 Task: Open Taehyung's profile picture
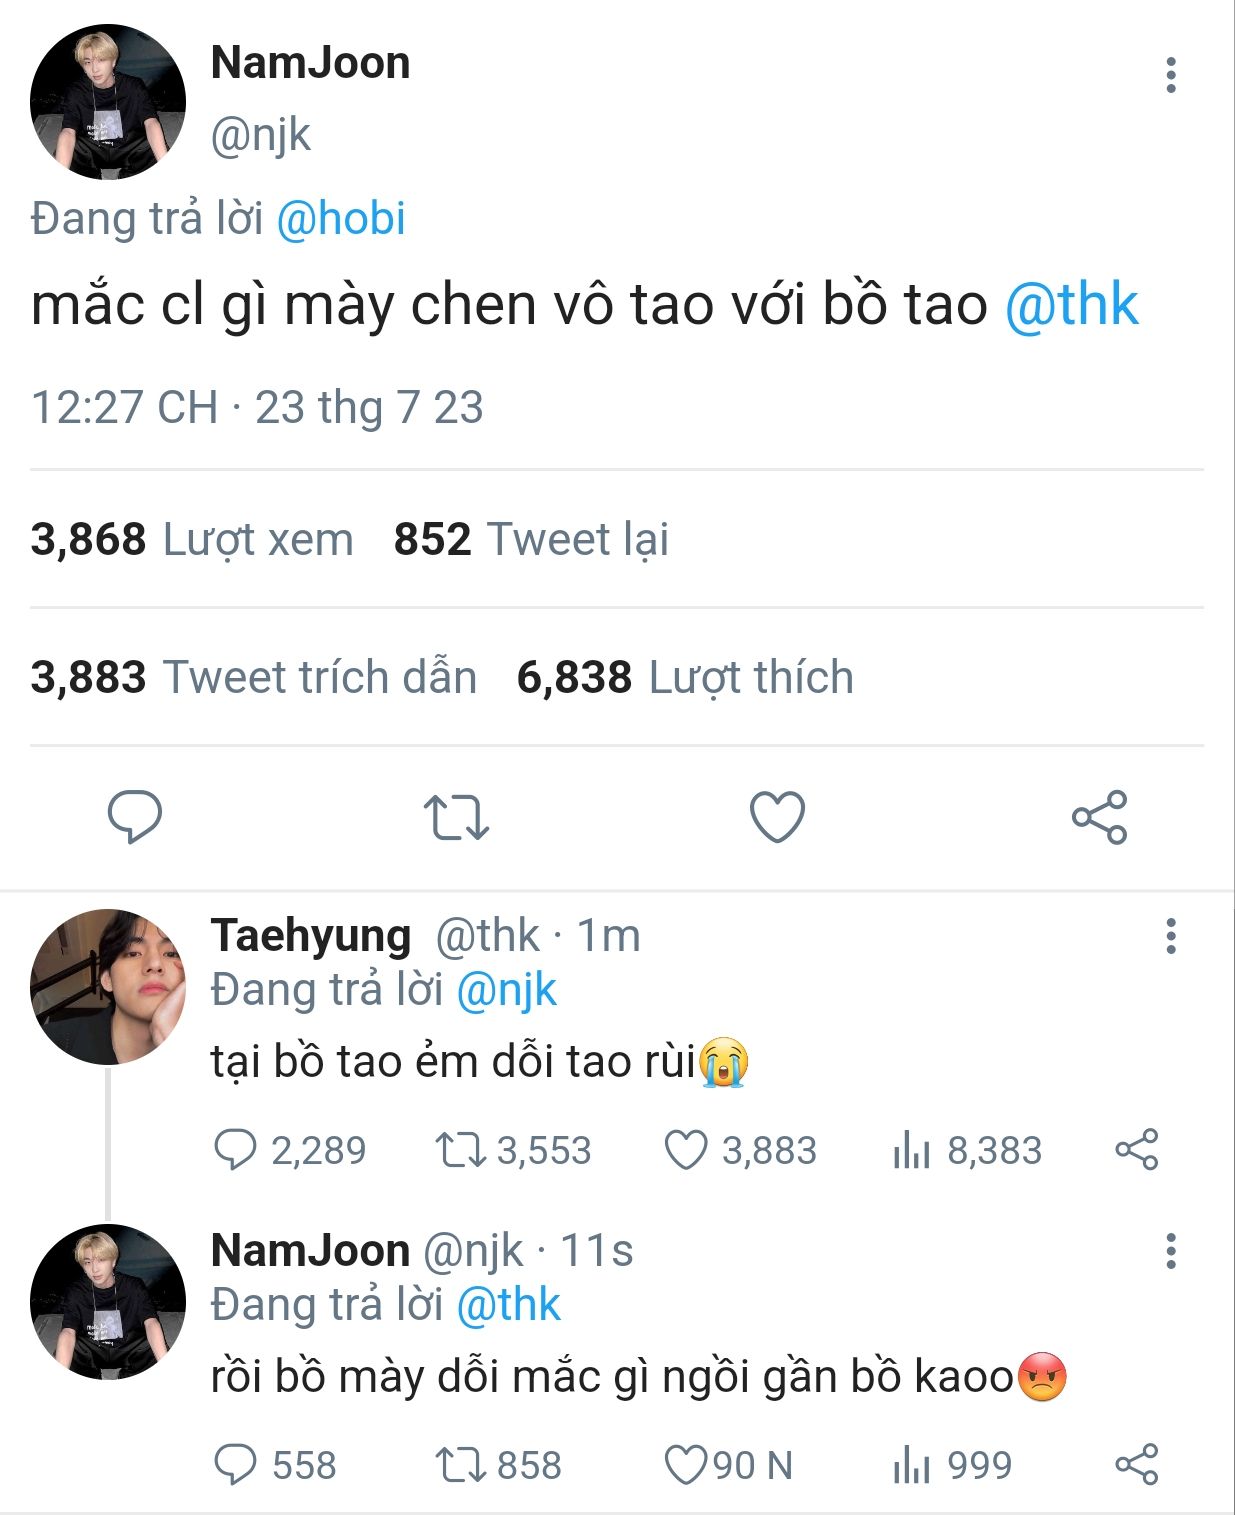coord(108,986)
